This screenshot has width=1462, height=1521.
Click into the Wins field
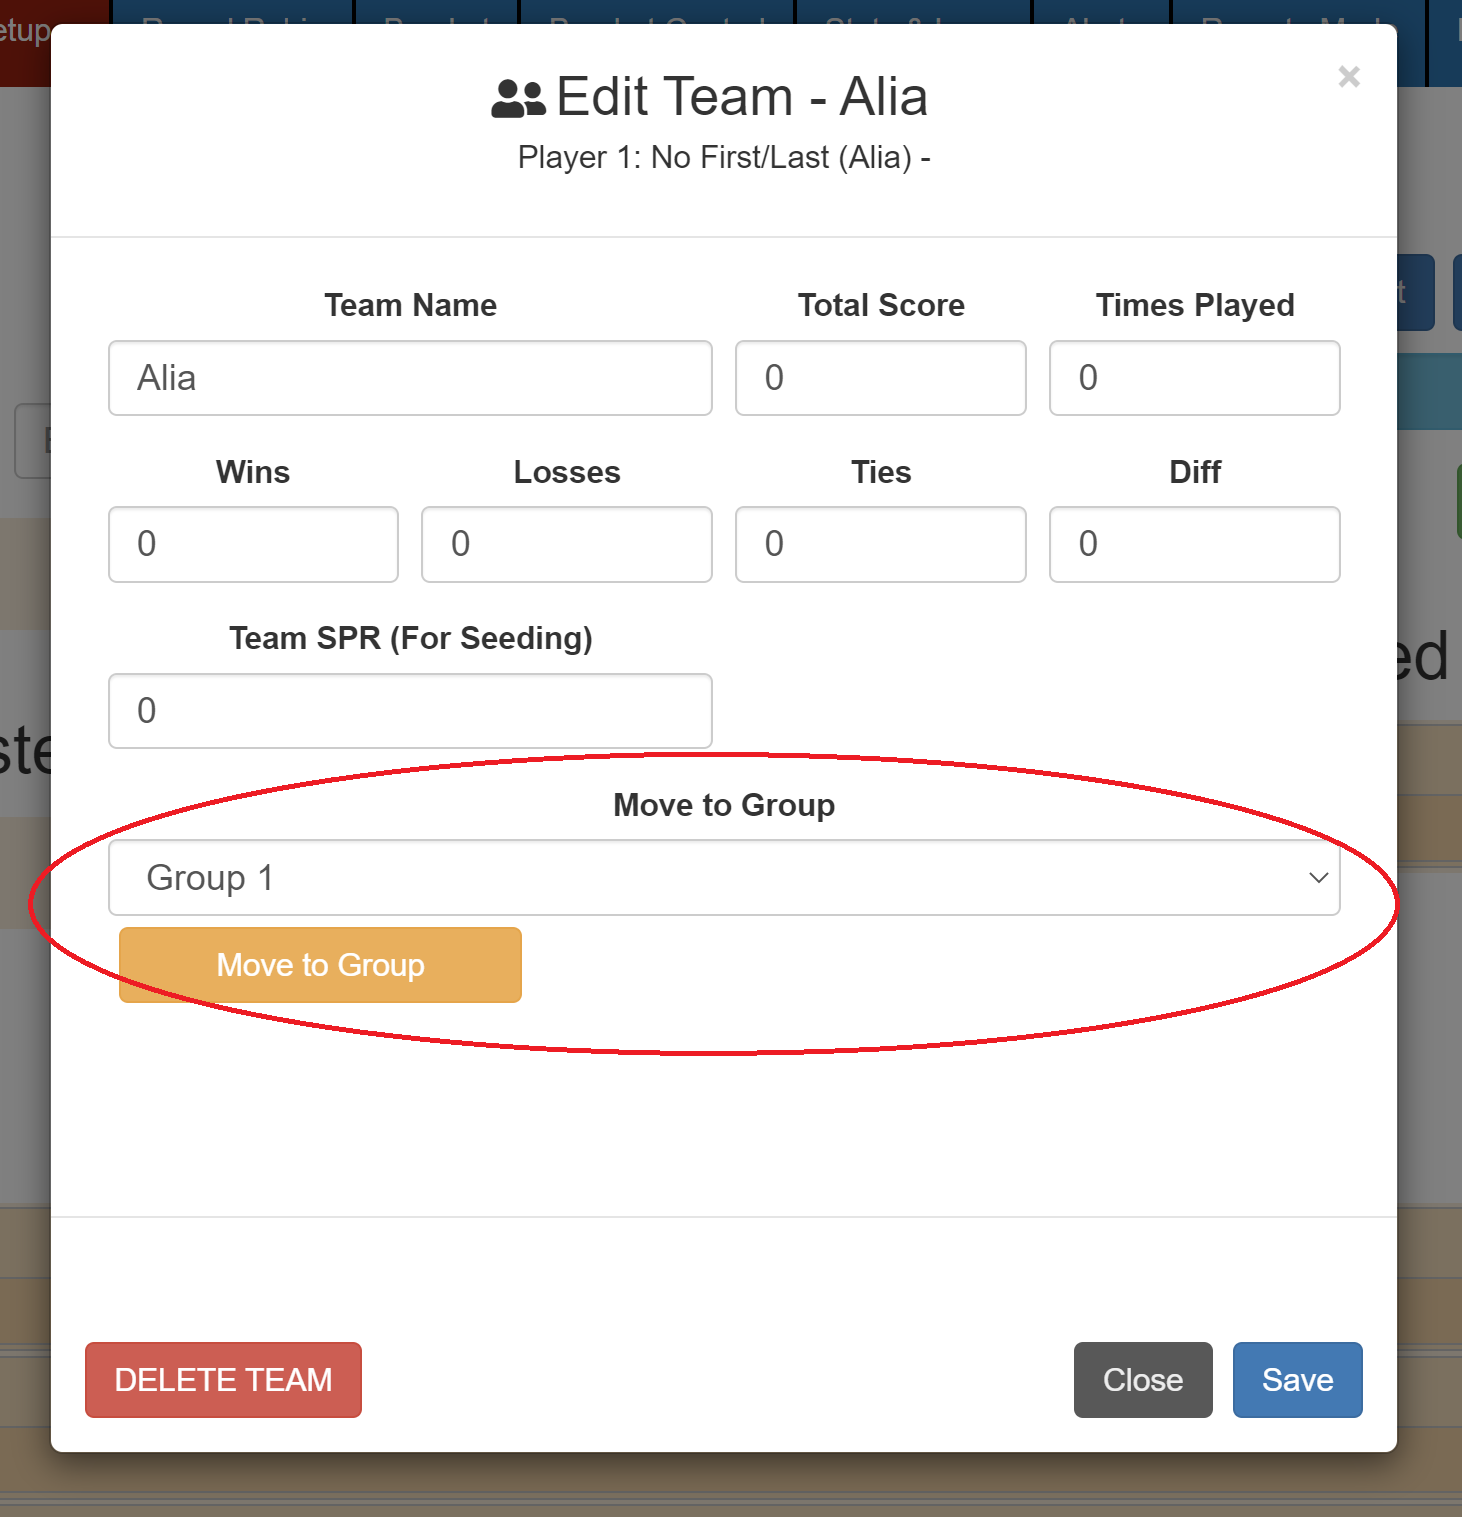pos(253,544)
